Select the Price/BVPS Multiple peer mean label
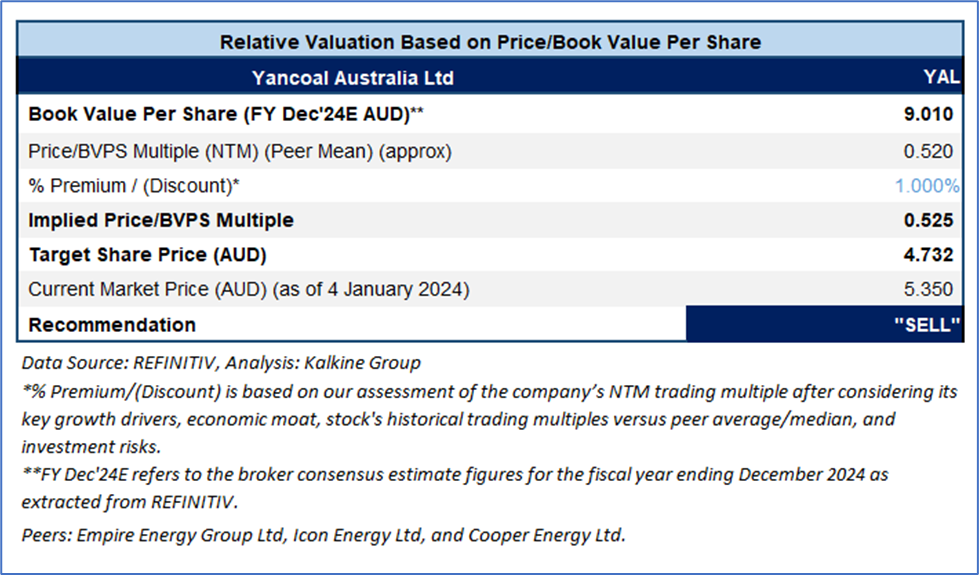Screen dimensions: 979x575 click(240, 151)
